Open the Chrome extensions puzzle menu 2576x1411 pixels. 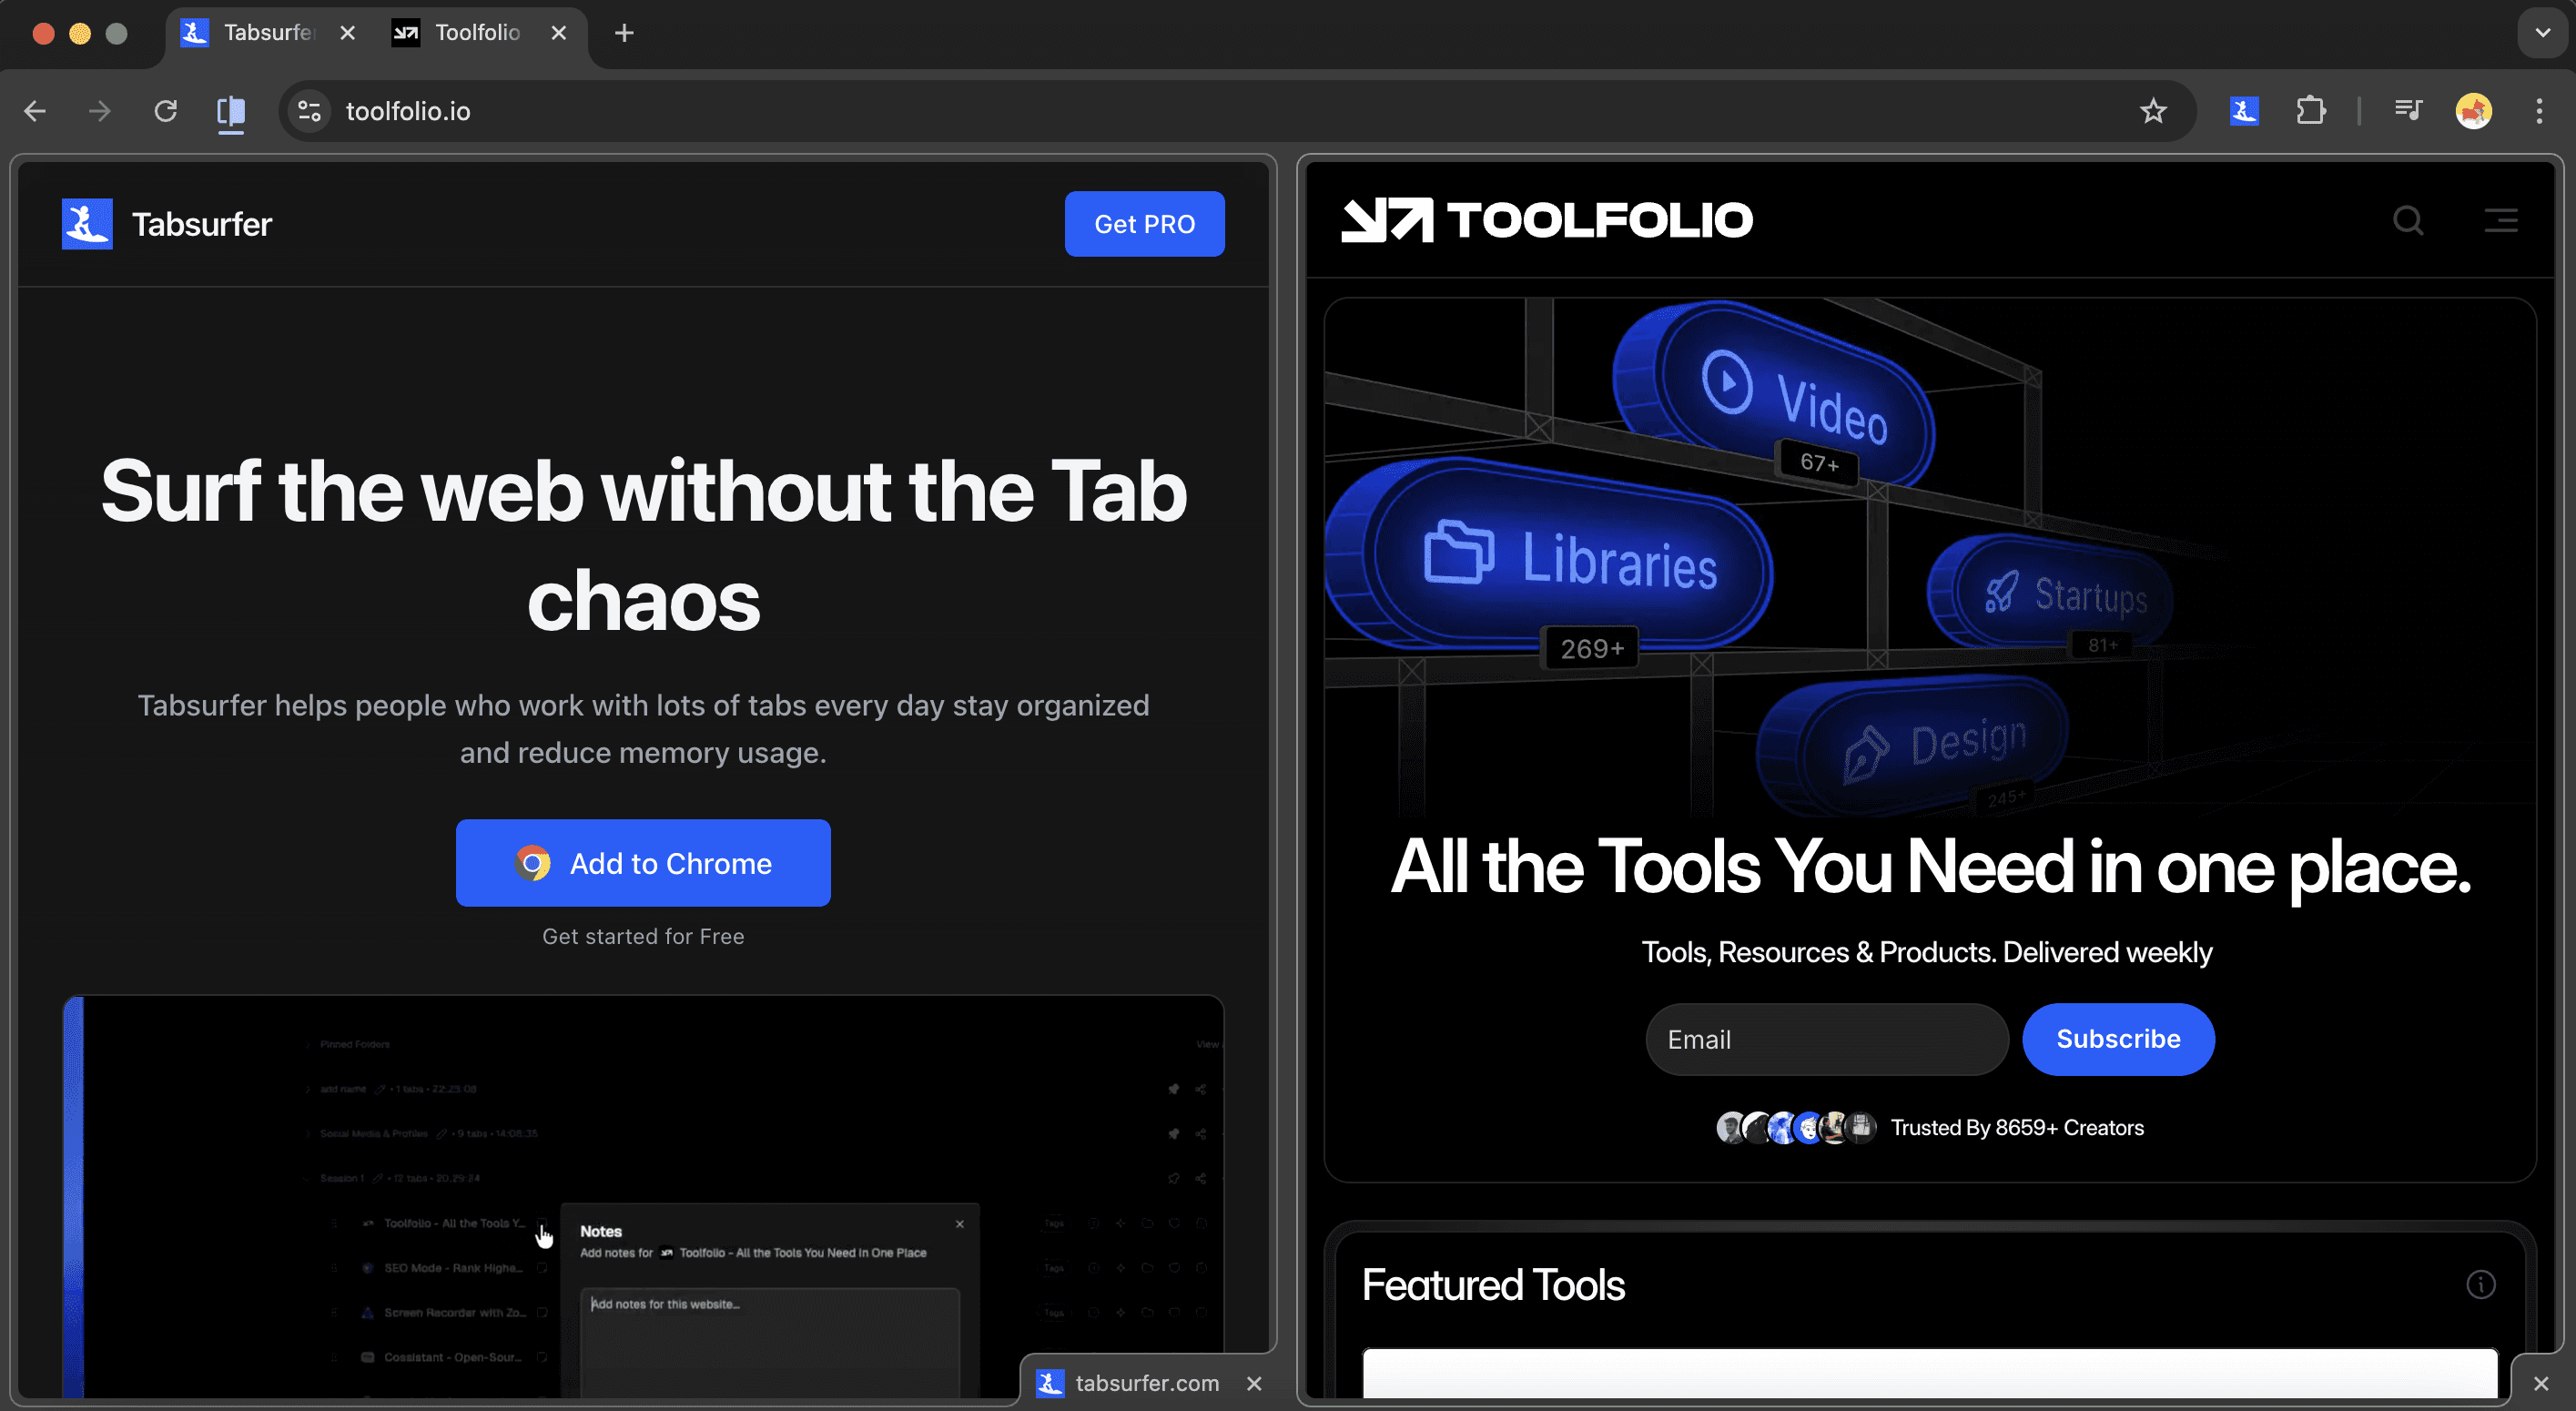point(2310,111)
